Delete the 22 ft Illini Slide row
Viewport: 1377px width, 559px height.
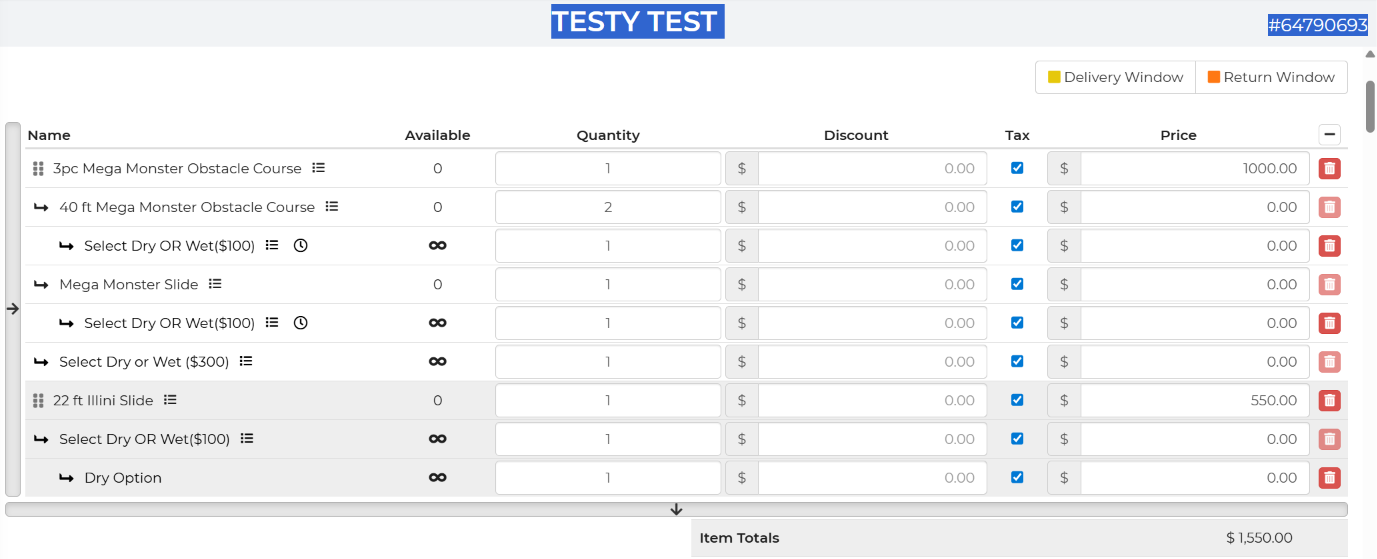(1329, 400)
